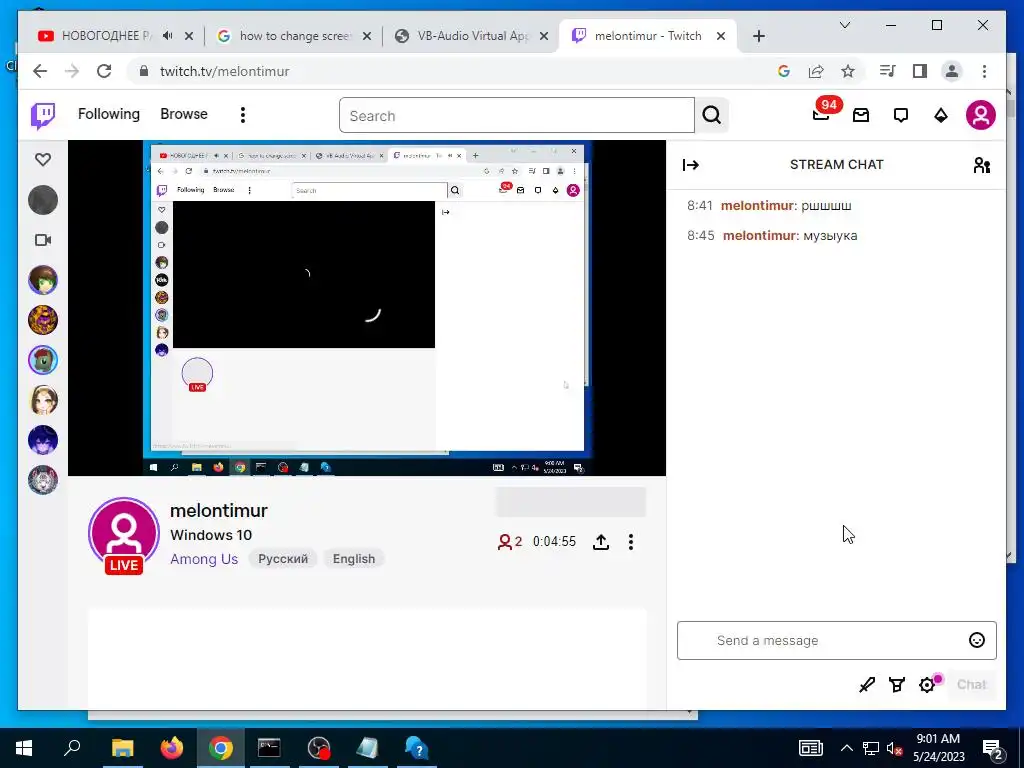This screenshot has height=768, width=1024.
Task: Switch to VB-Audio Virtual Apps tab
Action: coord(472,36)
